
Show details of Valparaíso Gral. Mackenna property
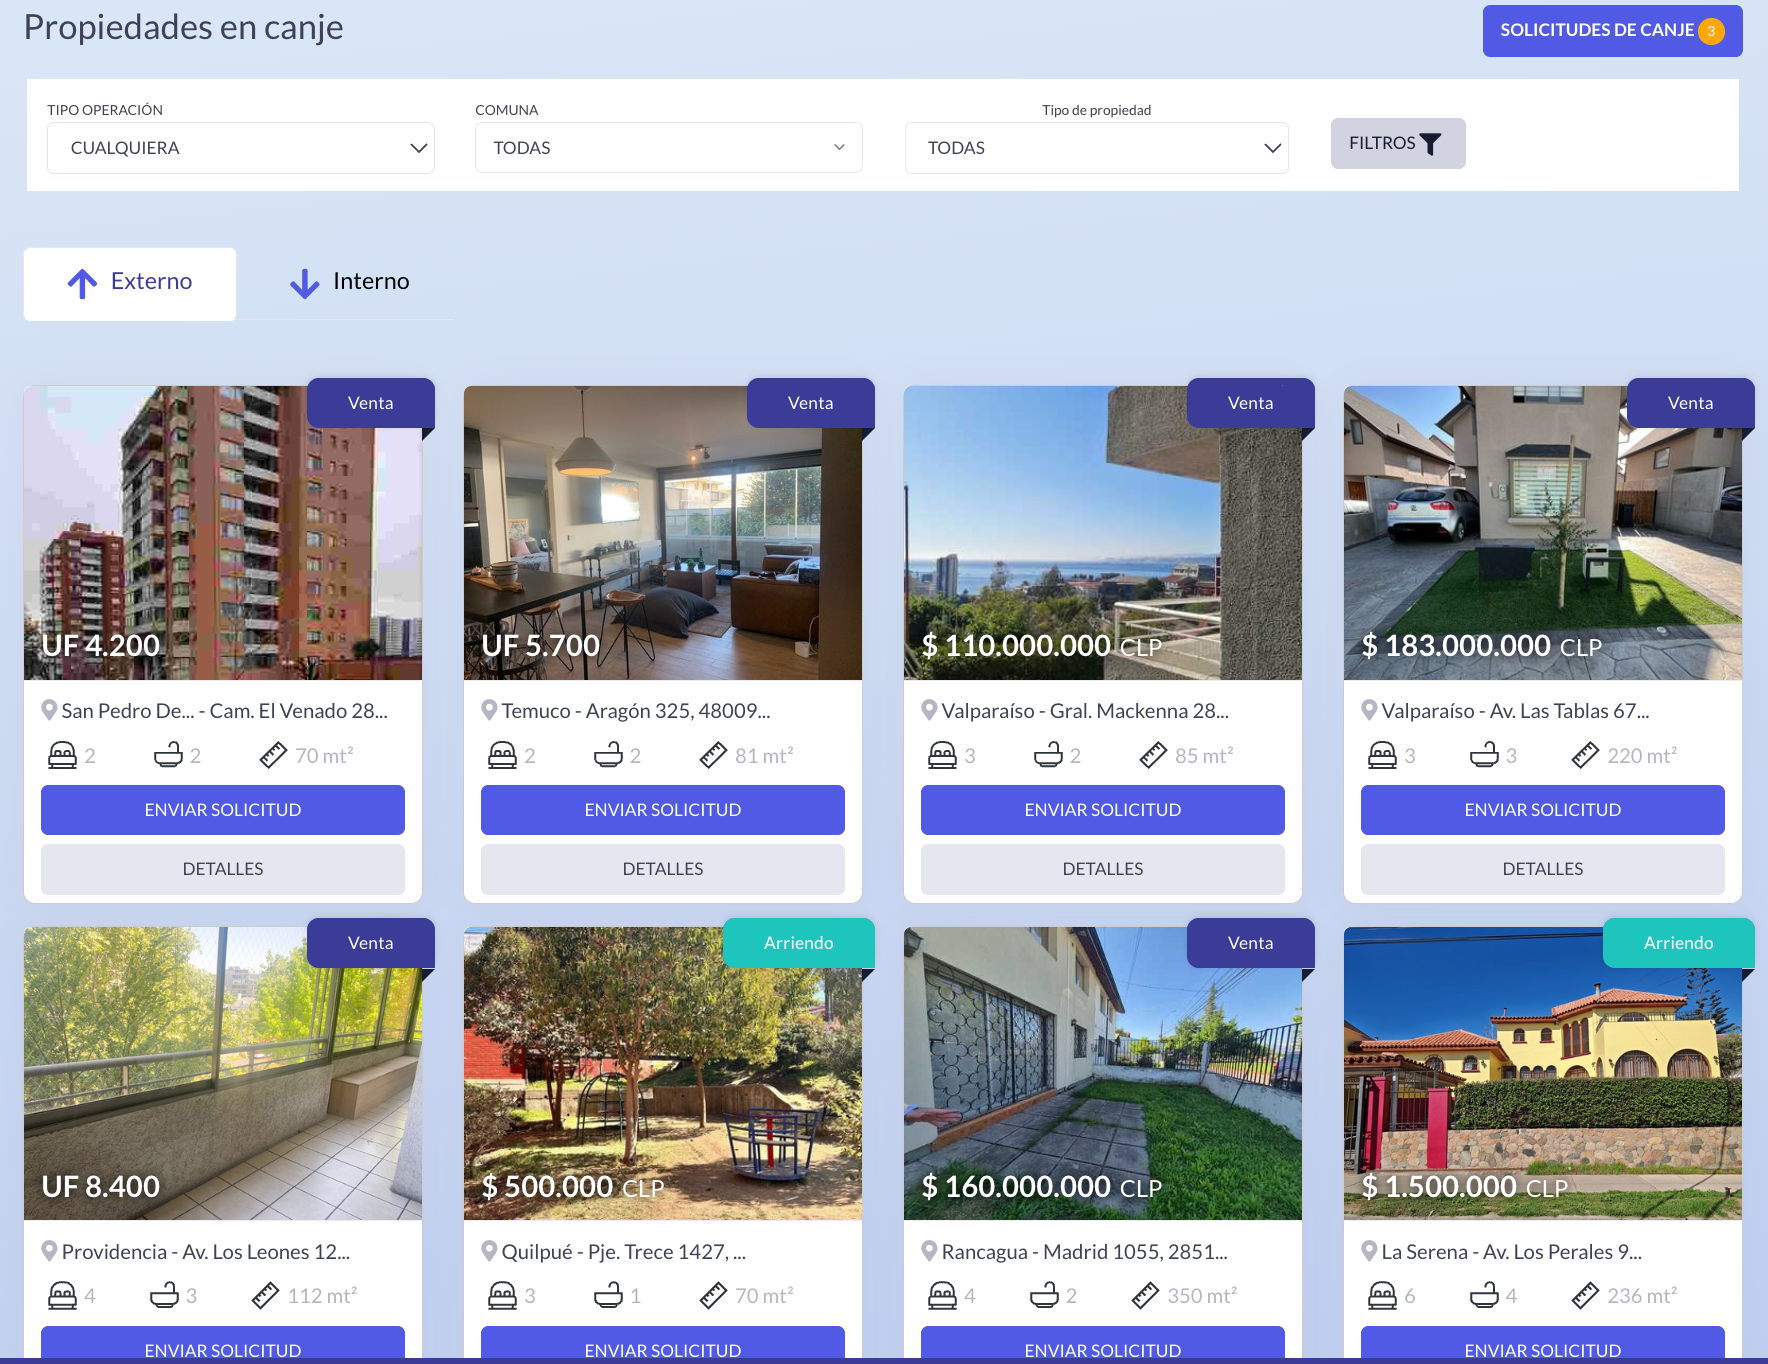1103,869
